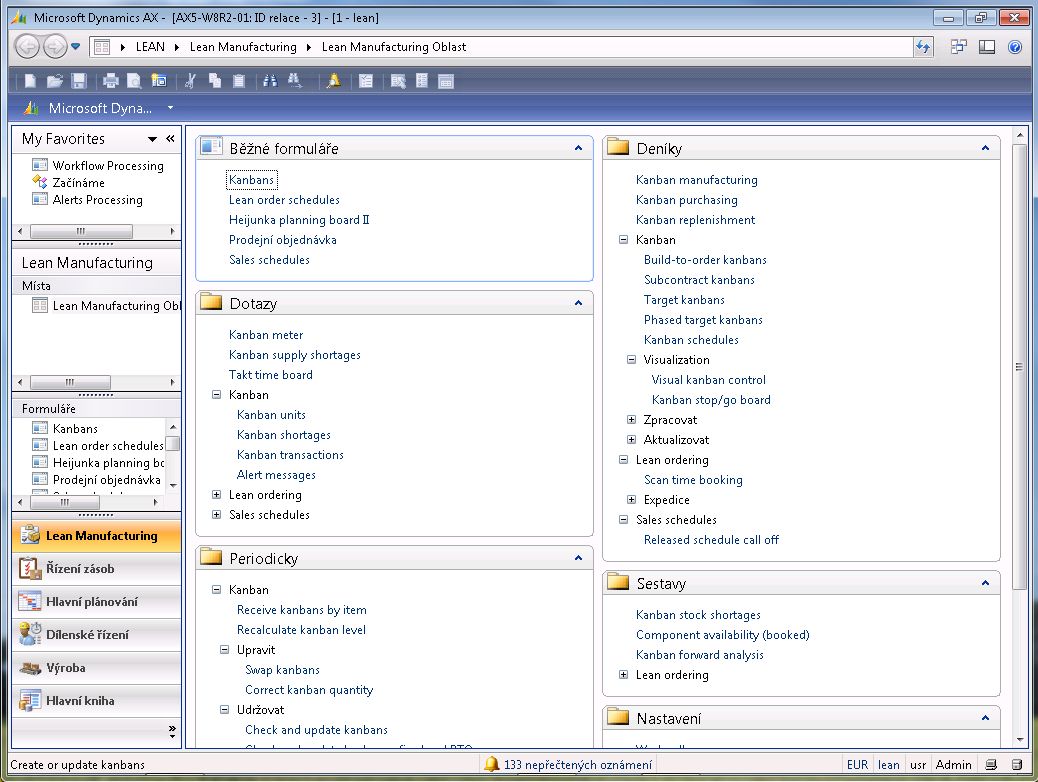Click LEAN in the breadcrumb path
The width and height of the screenshot is (1038, 782).
(150, 46)
